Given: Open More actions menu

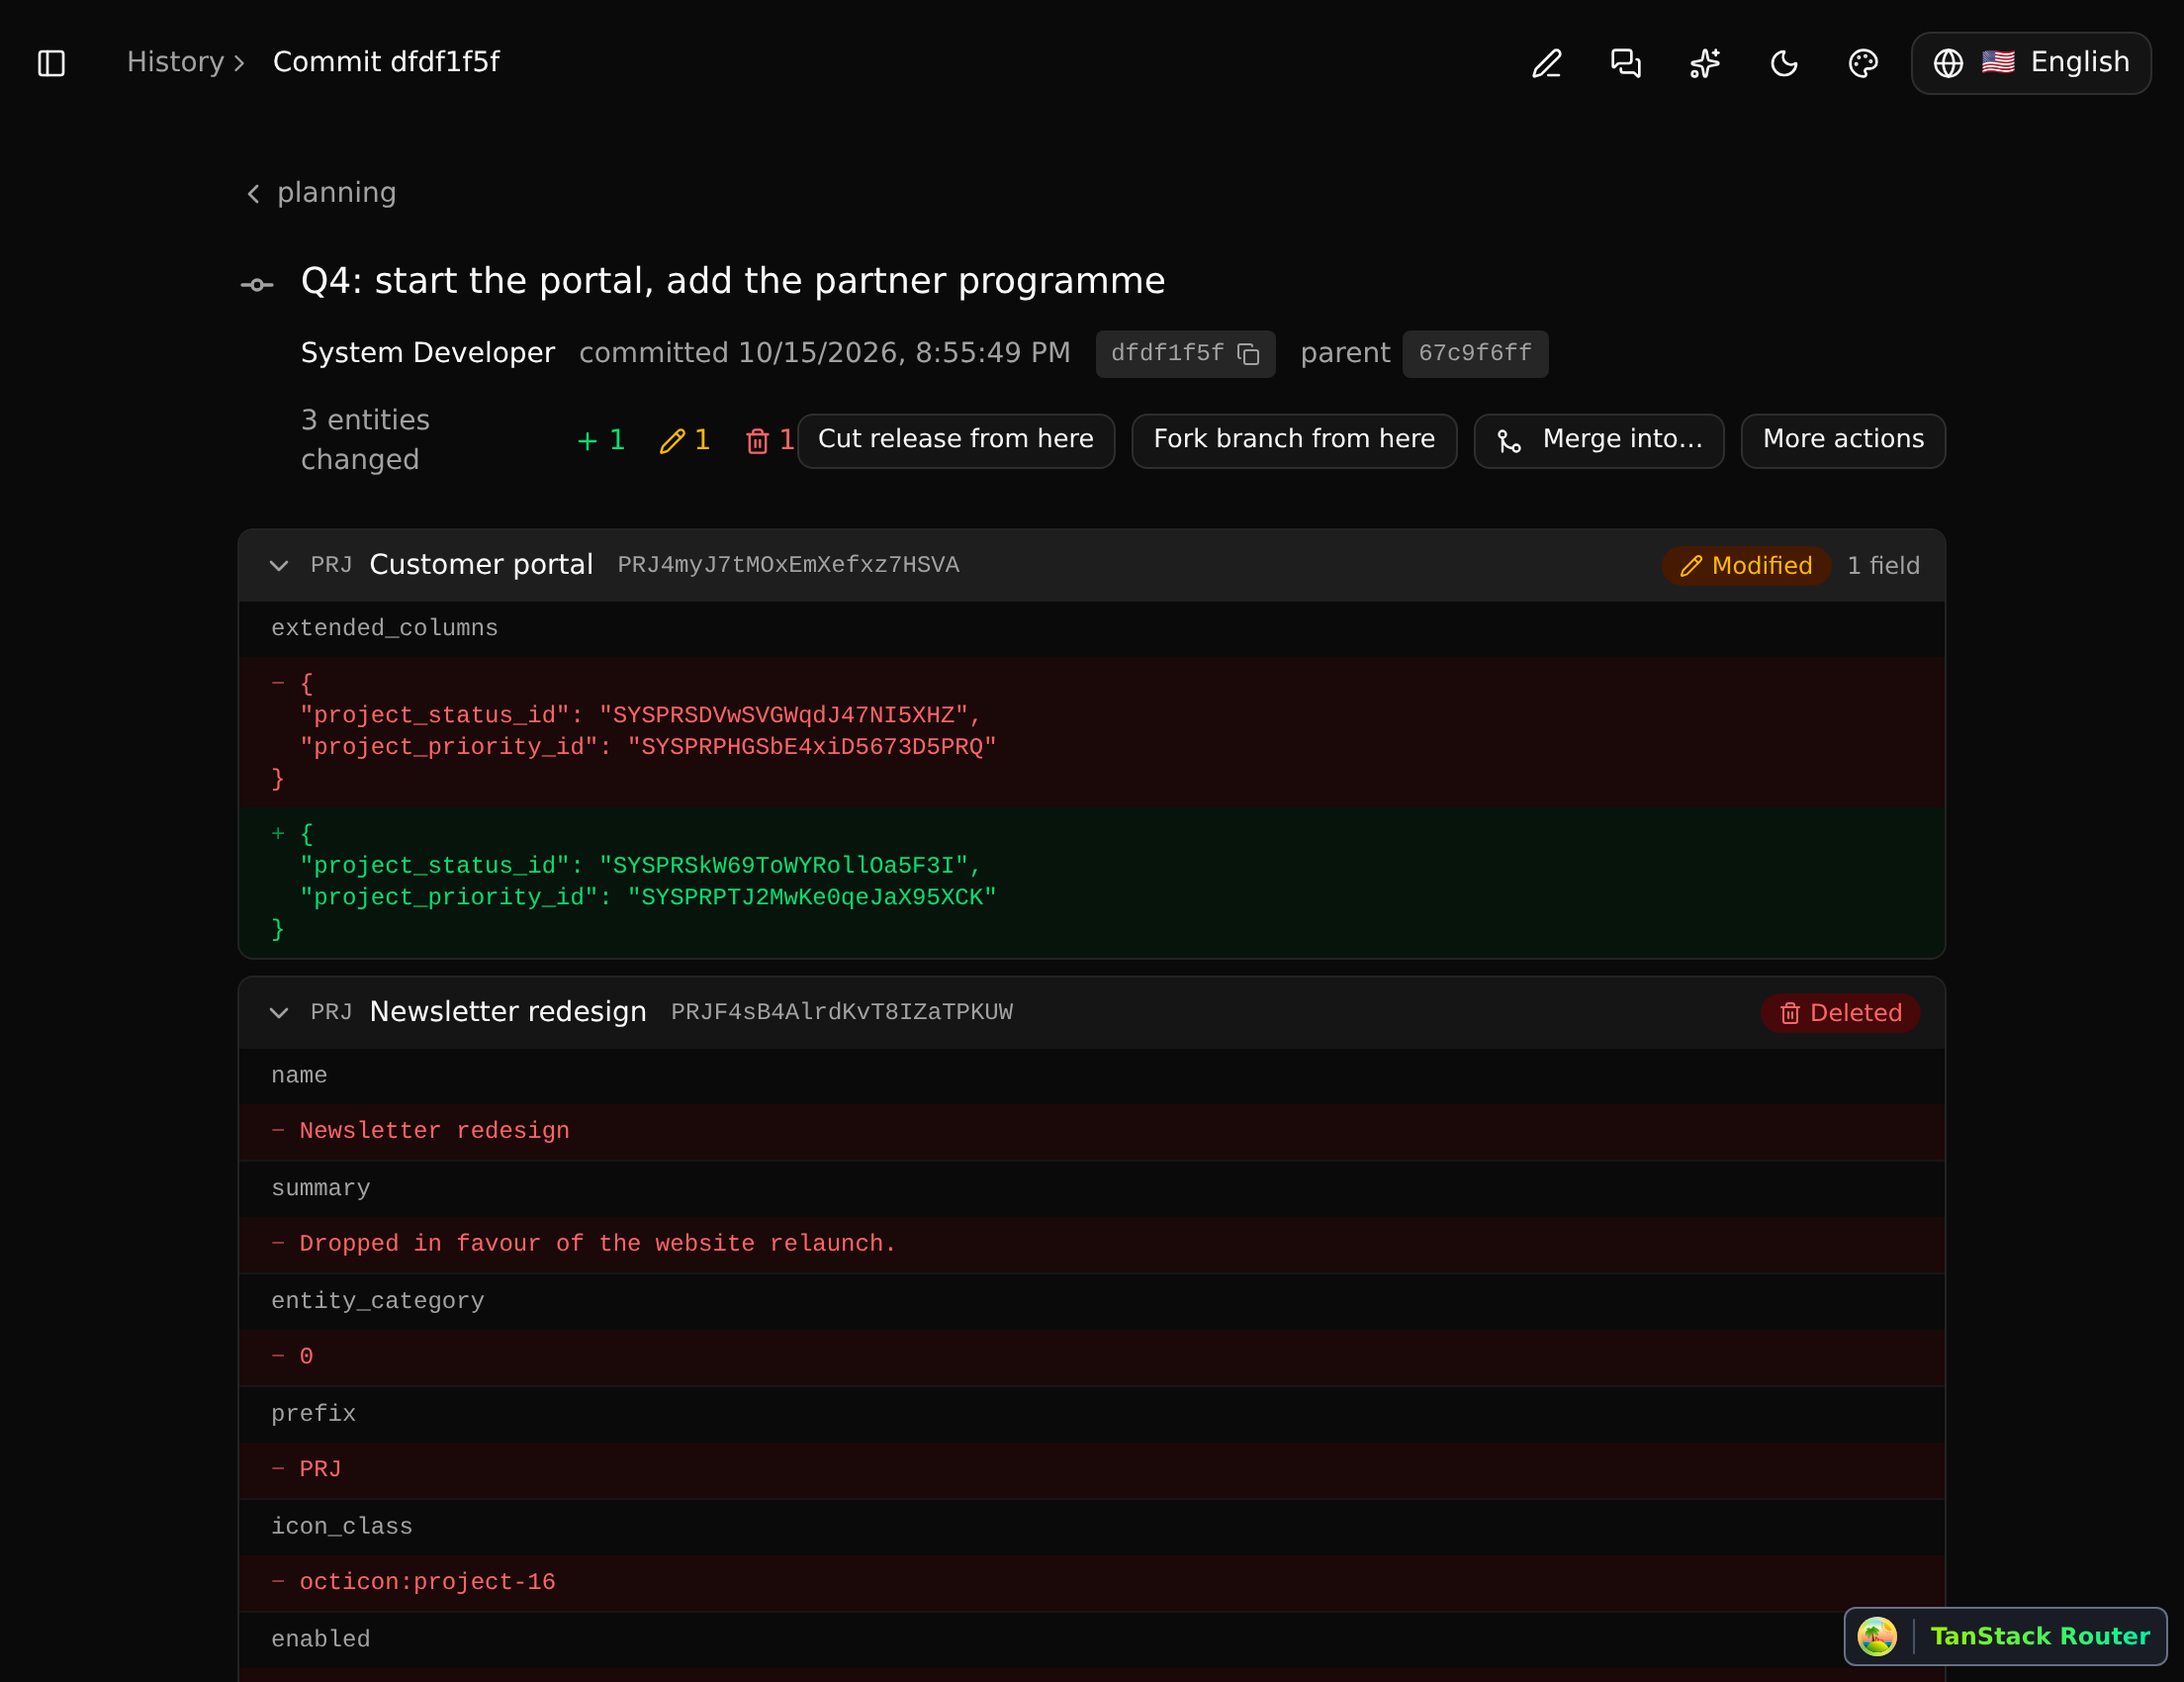Looking at the screenshot, I should point(1843,440).
